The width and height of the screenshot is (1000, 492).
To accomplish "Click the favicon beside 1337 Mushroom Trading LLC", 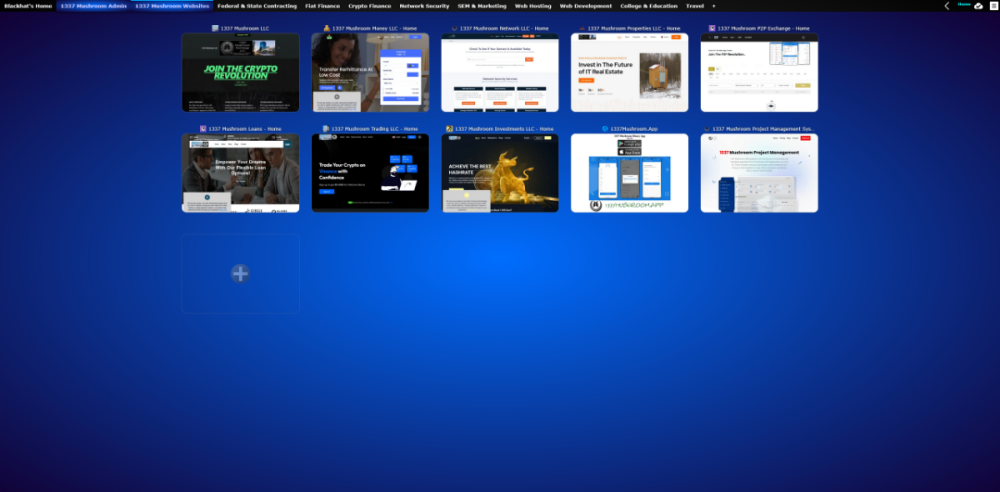I will point(326,129).
